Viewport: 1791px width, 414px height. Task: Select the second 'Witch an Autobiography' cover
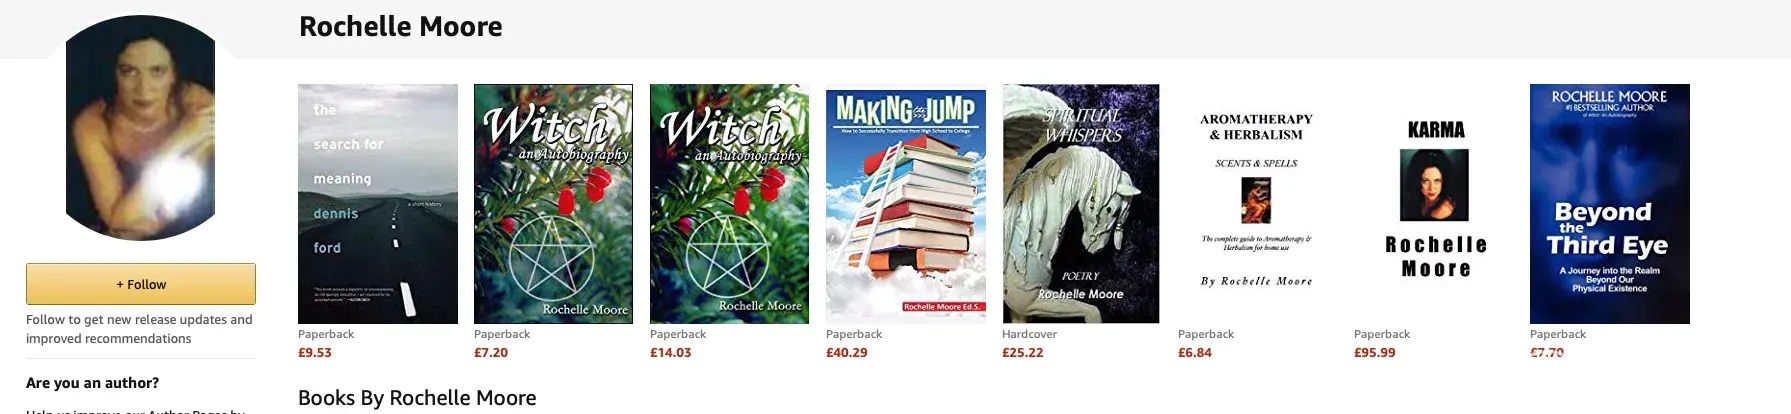[x=729, y=204]
